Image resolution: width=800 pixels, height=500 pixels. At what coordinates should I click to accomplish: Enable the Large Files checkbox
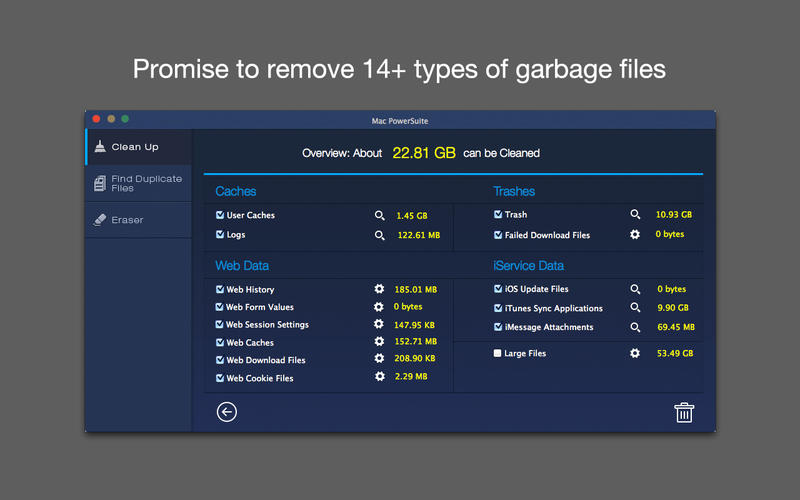tap(498, 353)
